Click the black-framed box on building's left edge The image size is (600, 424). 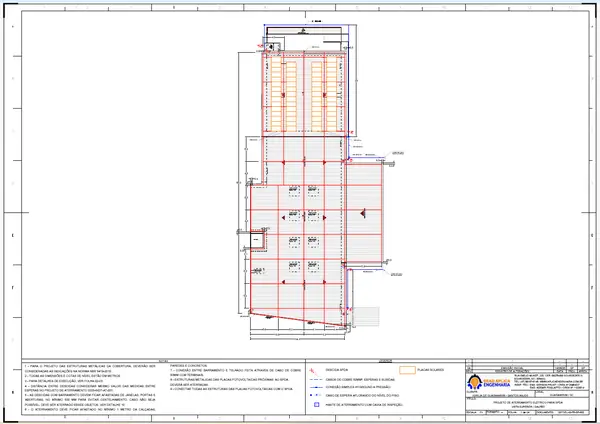coord(257,240)
